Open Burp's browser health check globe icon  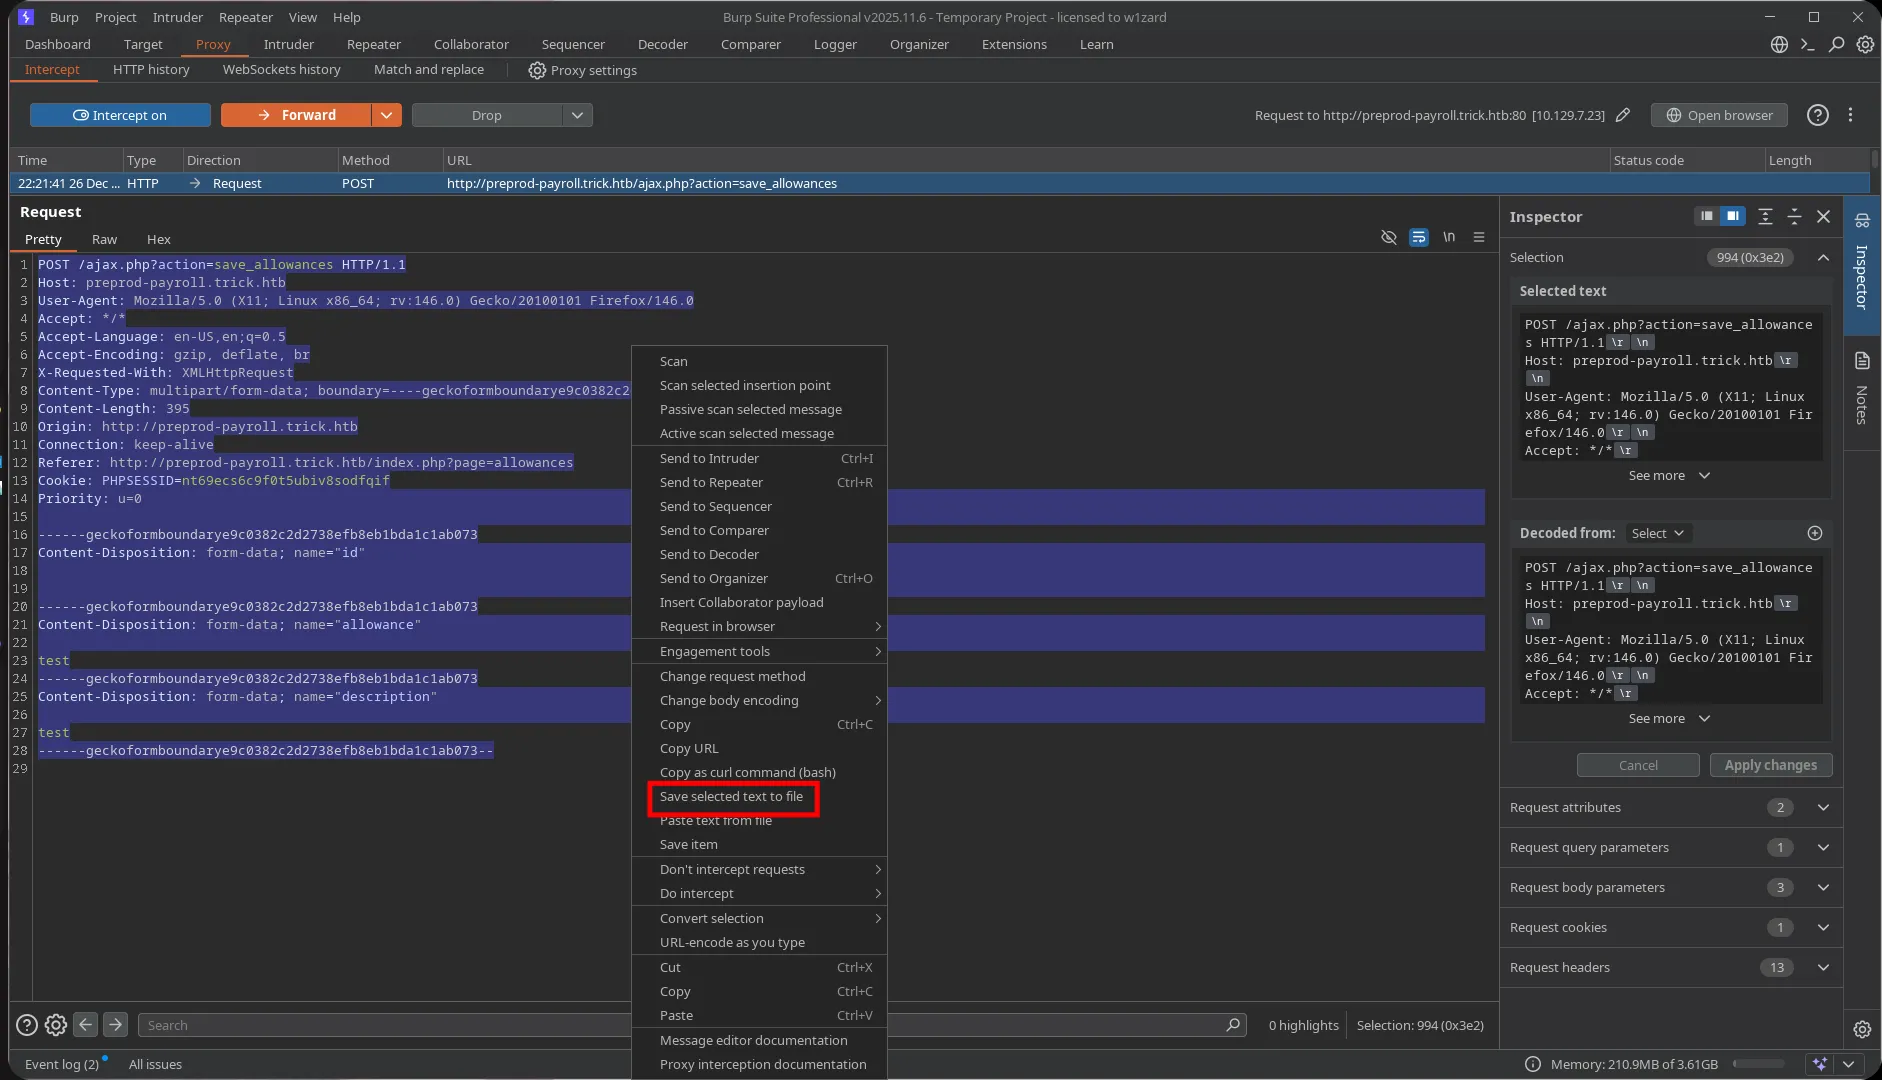[1778, 44]
